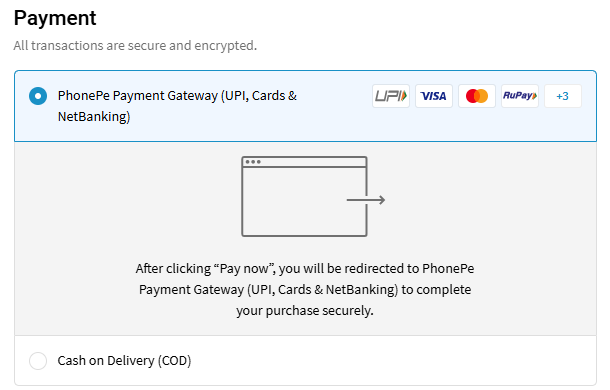Select the Cash on Delivery radio button
610x390 pixels.
38,361
